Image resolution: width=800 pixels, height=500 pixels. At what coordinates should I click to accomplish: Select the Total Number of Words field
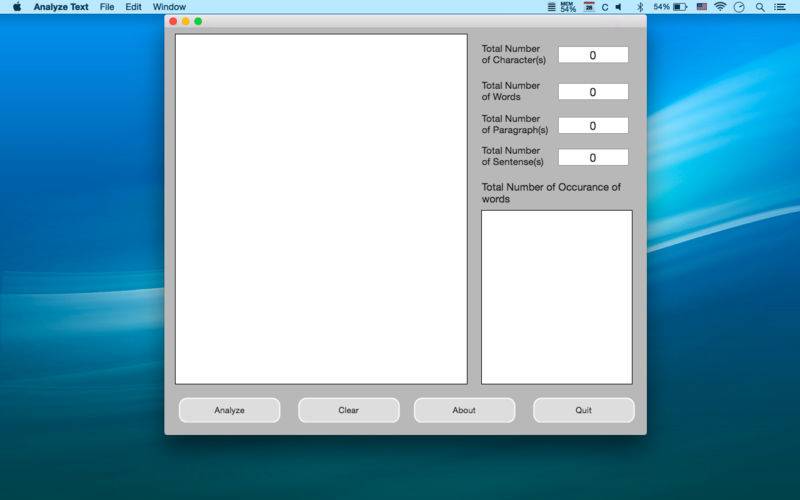(x=593, y=92)
